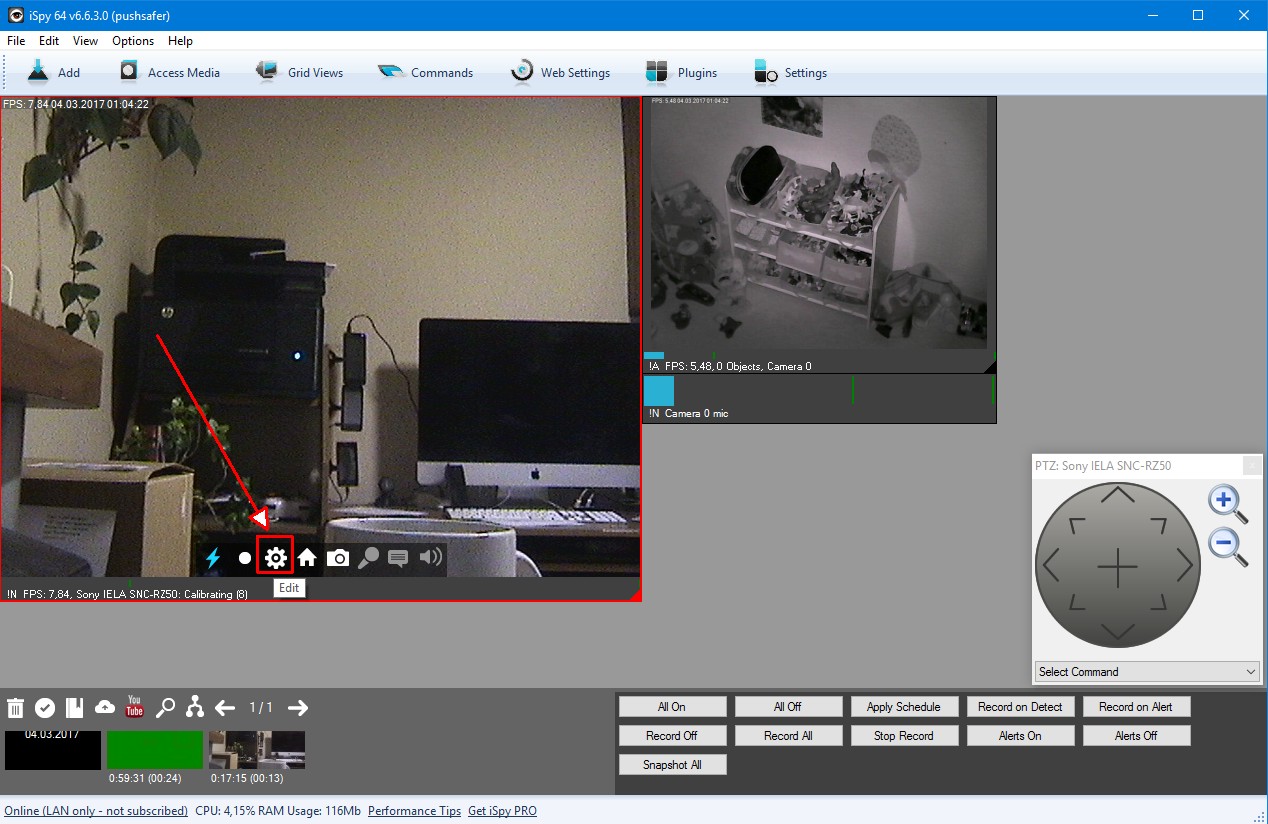This screenshot has width=1268, height=824.
Task: Click the speaker listen icon on camera overlay
Action: (430, 557)
